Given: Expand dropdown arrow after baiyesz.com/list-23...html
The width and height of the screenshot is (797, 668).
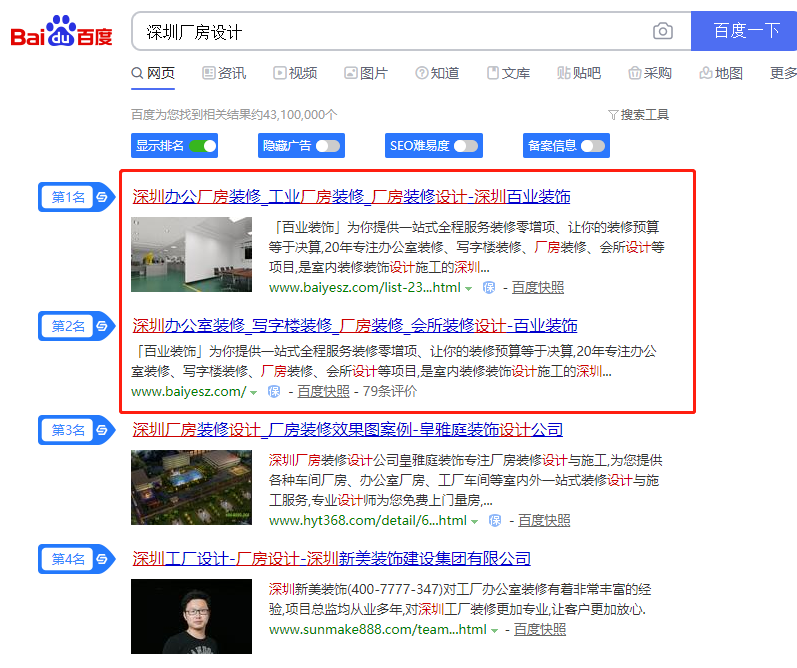Looking at the screenshot, I should pyautogui.click(x=469, y=289).
